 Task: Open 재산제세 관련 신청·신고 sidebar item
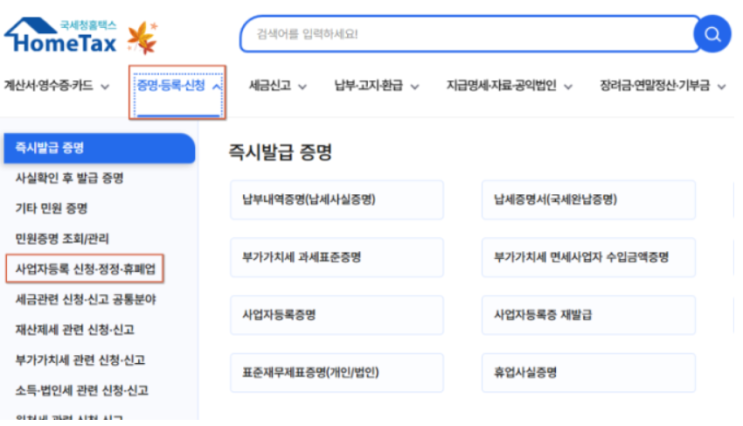[x=75, y=330]
